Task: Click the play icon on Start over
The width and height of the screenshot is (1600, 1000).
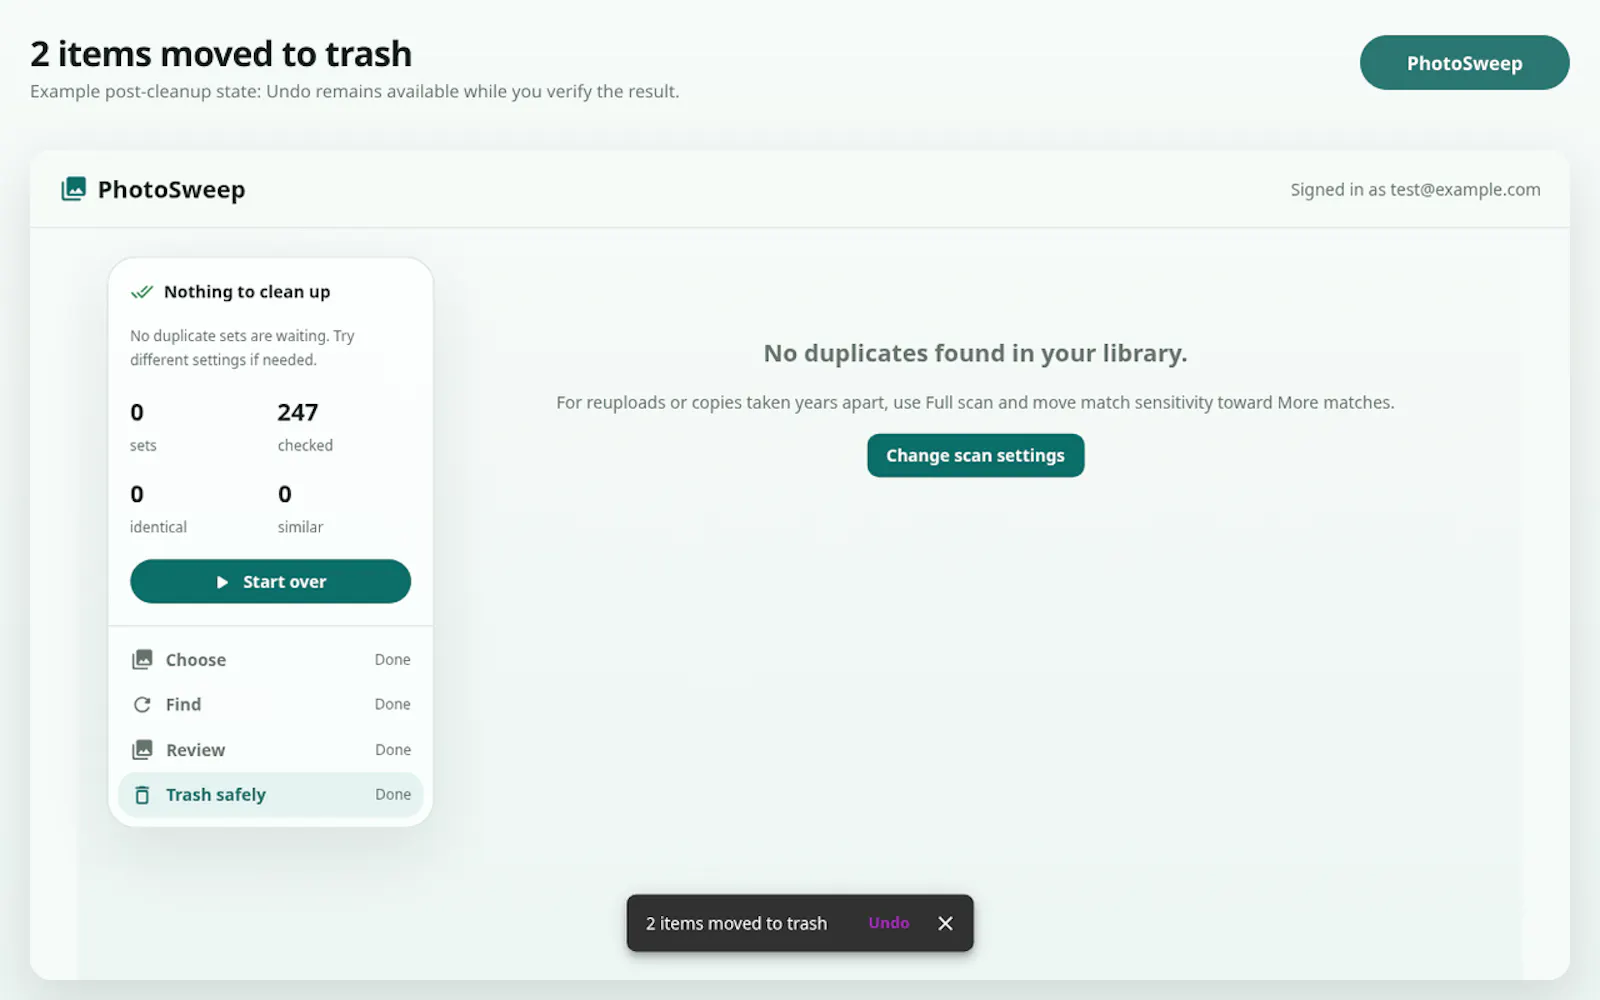Action: (x=222, y=582)
